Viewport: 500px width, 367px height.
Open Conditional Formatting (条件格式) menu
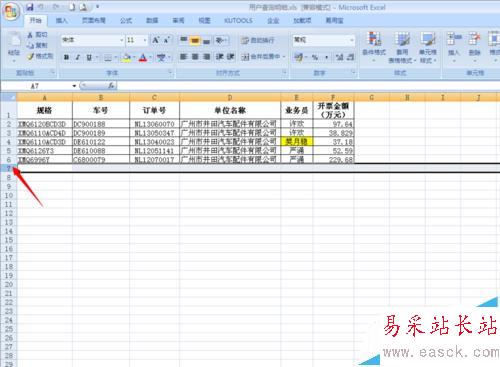point(374,47)
